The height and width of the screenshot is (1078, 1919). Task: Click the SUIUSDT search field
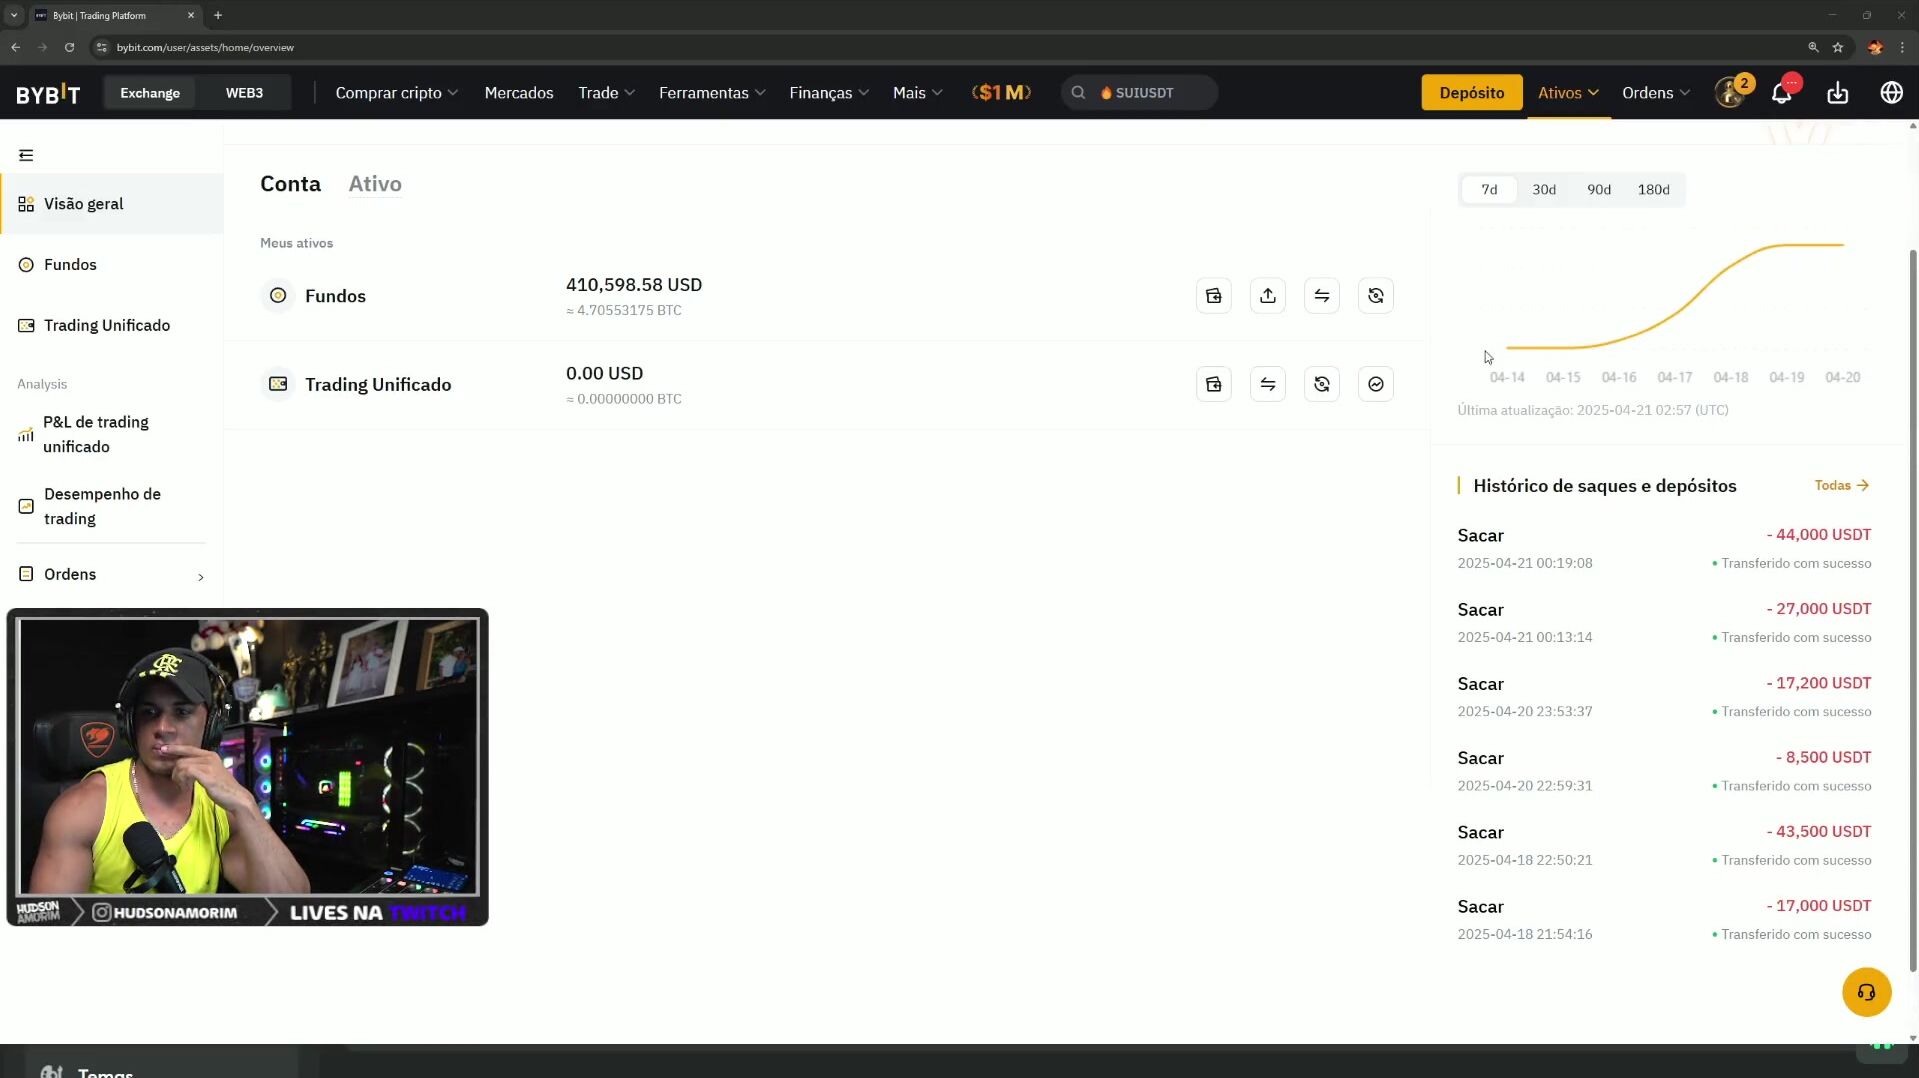click(x=1139, y=93)
